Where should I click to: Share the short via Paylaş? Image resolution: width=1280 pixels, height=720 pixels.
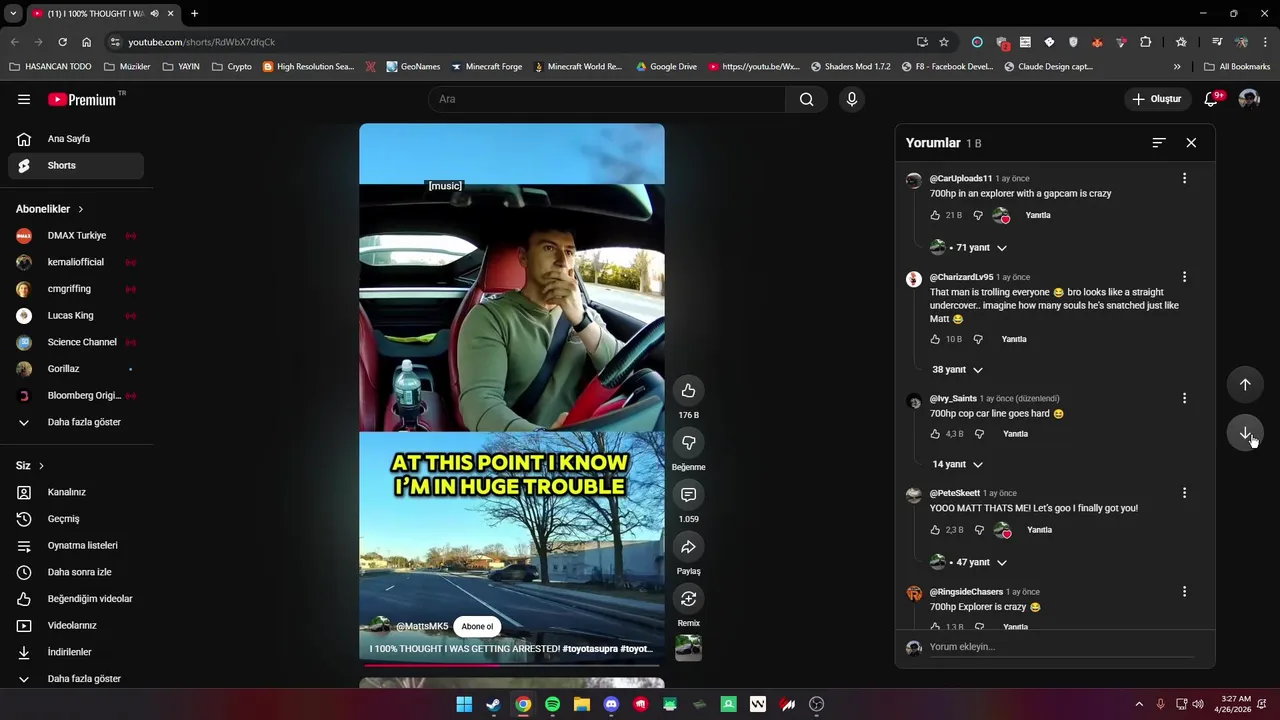click(688, 546)
